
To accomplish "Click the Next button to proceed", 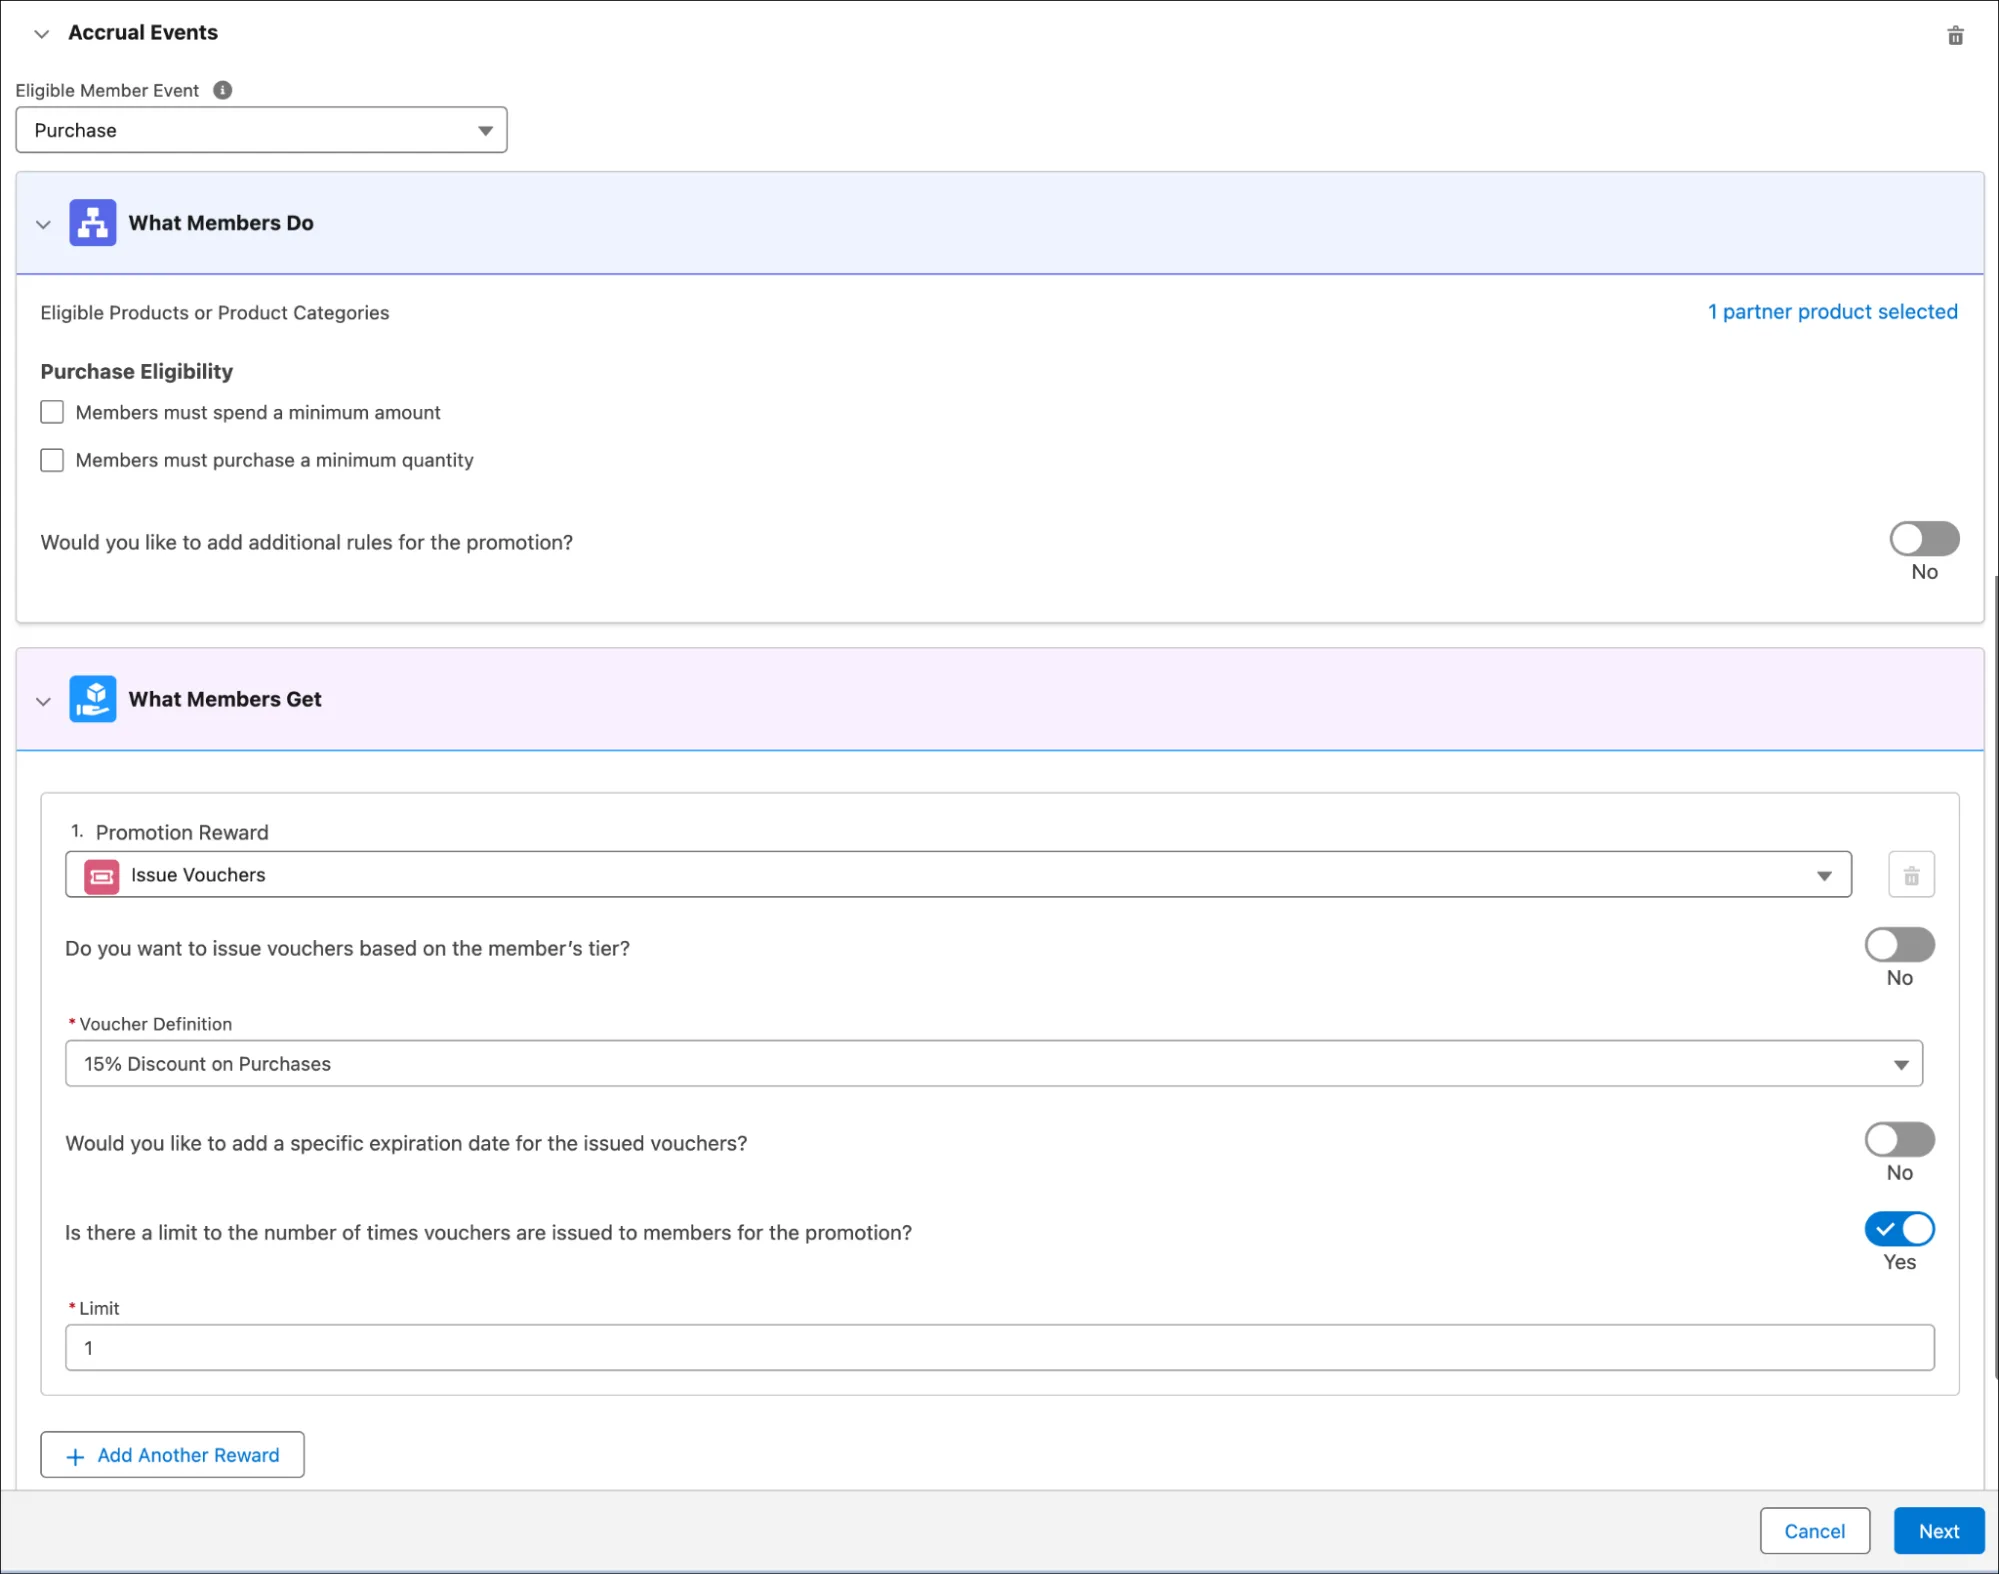I will [1939, 1531].
